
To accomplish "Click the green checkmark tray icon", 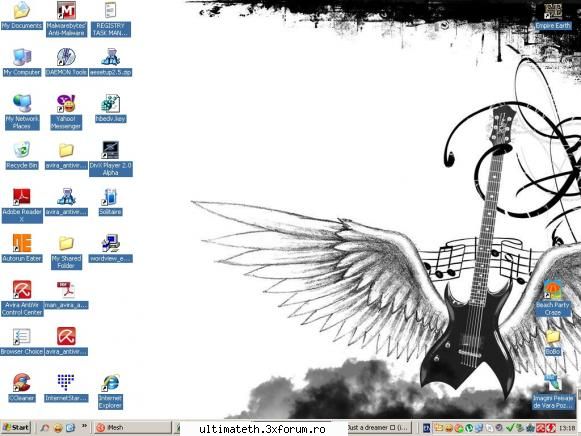I will (x=510, y=428).
